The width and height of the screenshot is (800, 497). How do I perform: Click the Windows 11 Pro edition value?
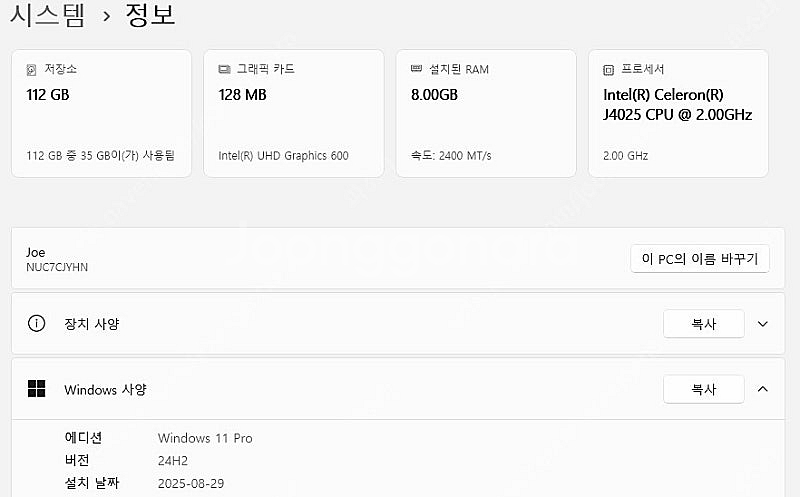[x=205, y=438]
